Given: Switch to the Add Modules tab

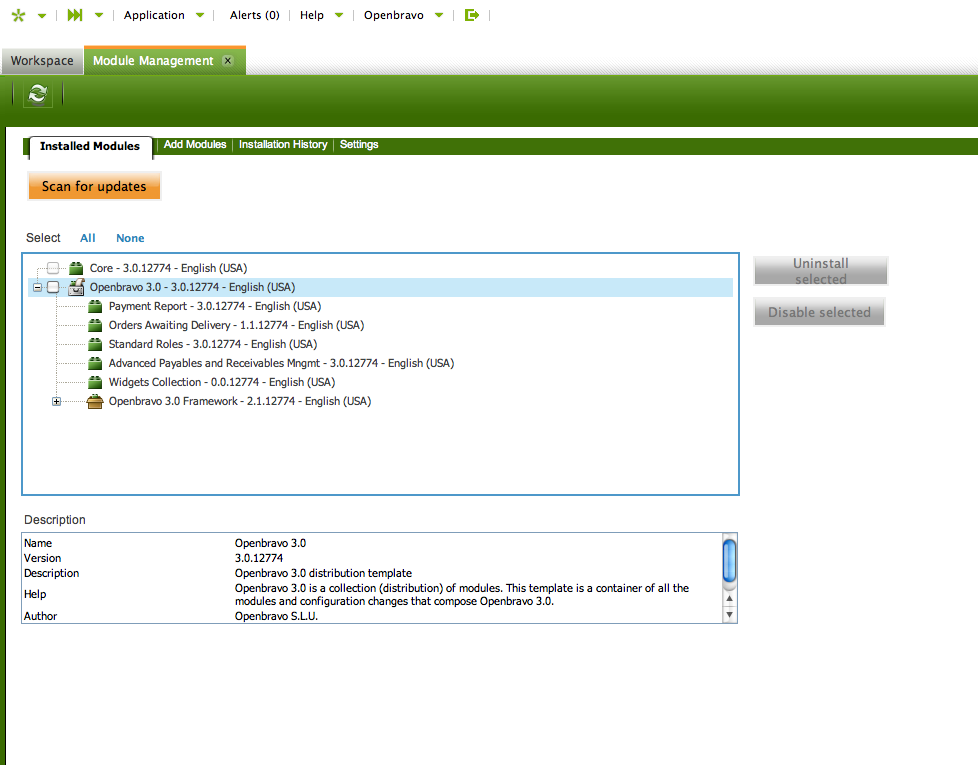Looking at the screenshot, I should pyautogui.click(x=195, y=145).
